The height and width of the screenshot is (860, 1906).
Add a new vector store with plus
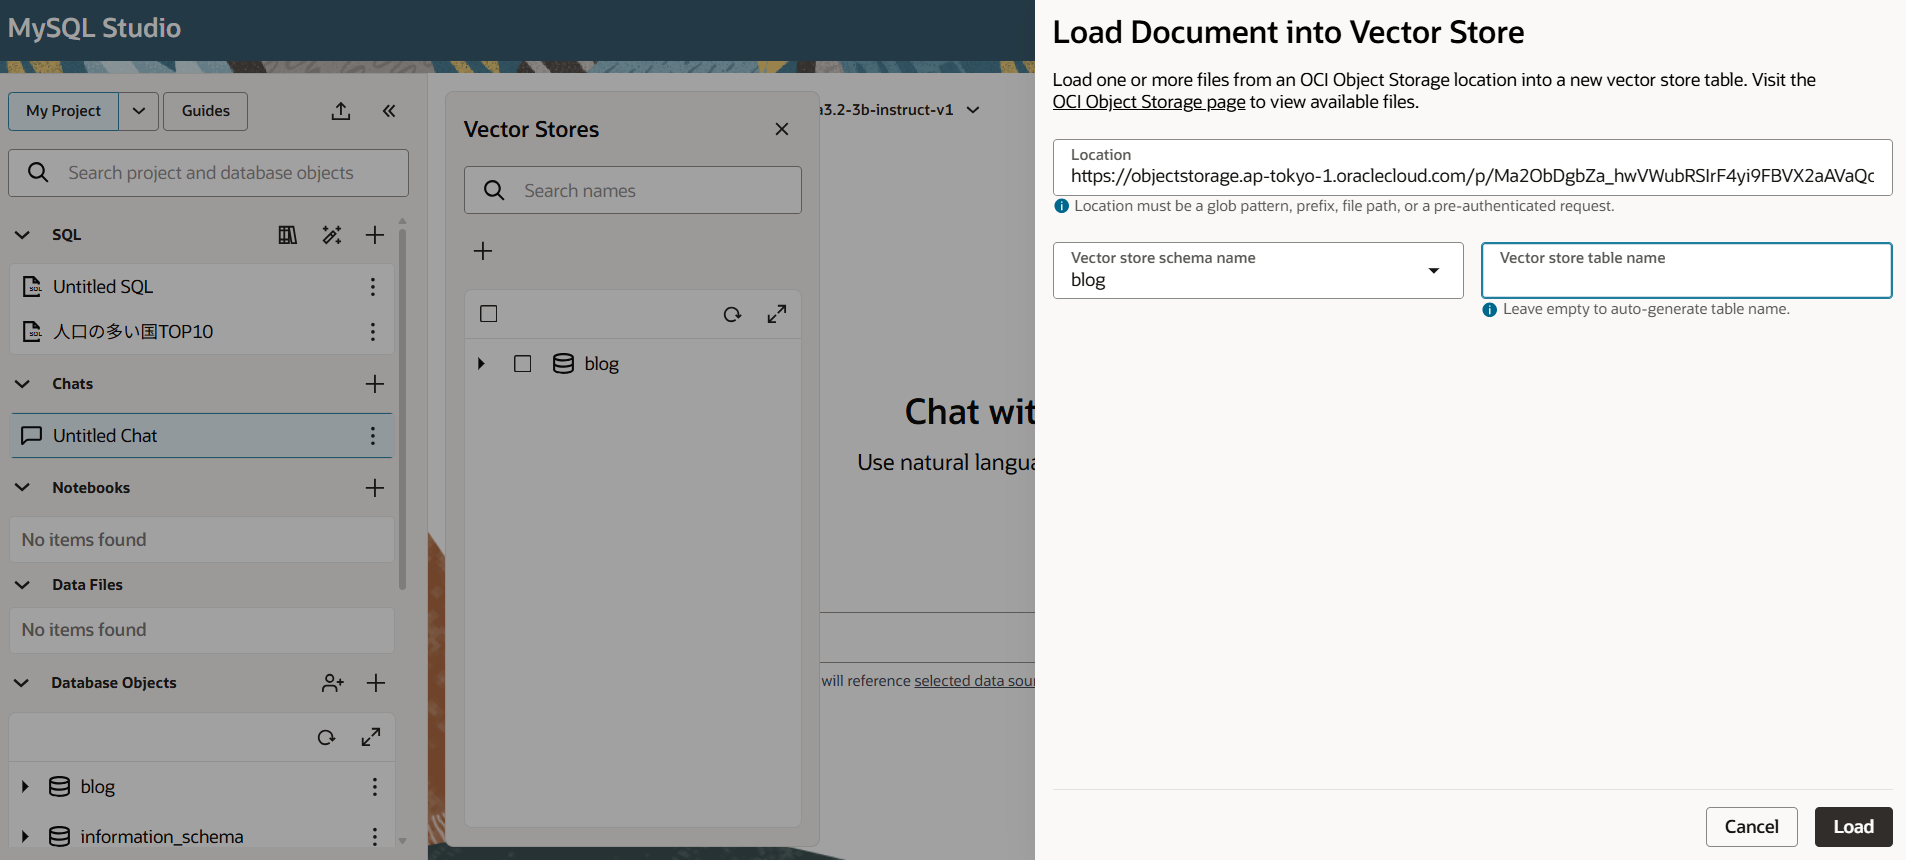coord(483,251)
